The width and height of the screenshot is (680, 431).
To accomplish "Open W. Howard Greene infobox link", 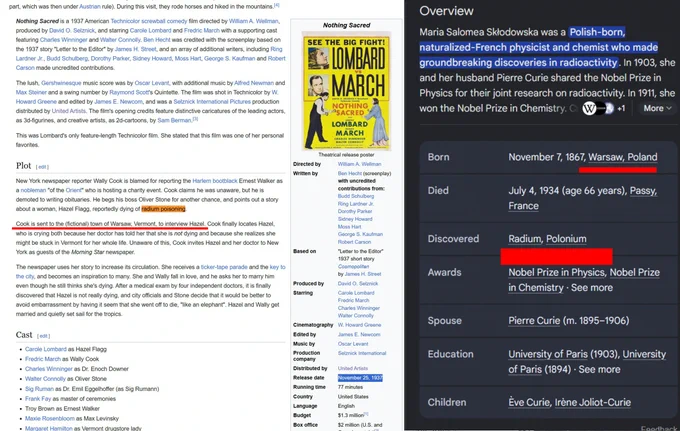I will pyautogui.click(x=360, y=325).
